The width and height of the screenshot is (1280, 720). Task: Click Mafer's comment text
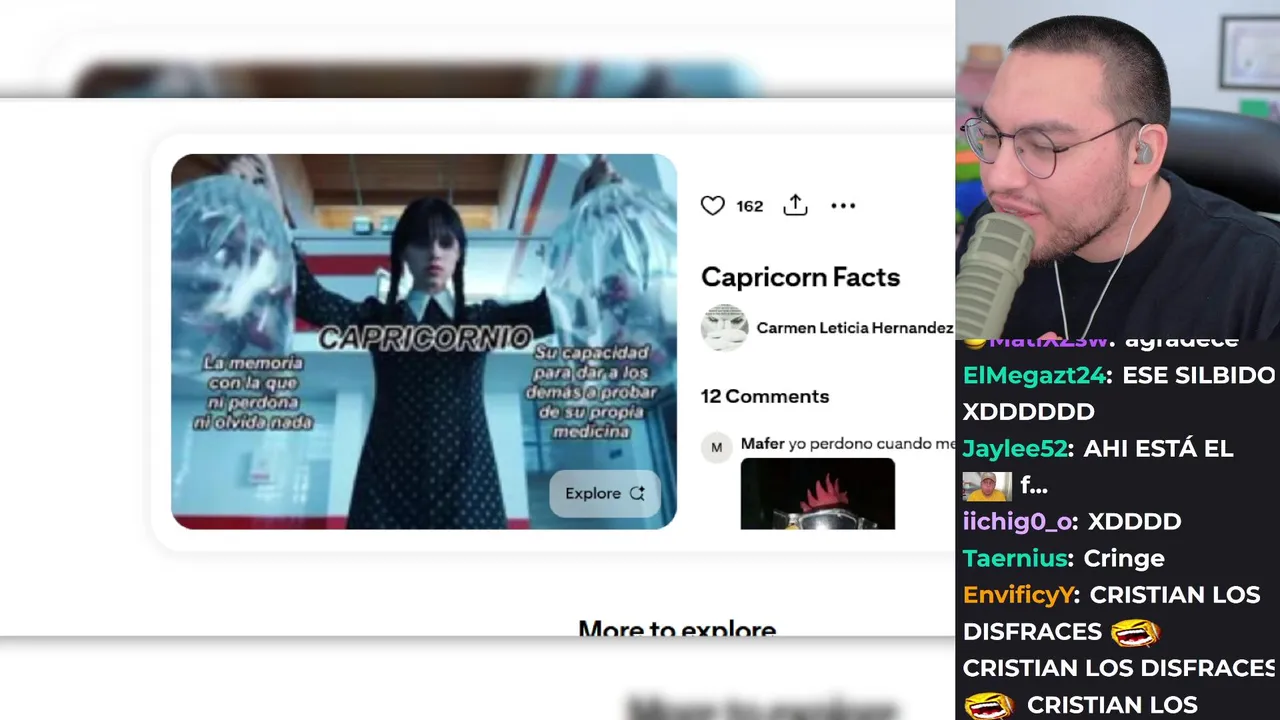pos(872,443)
